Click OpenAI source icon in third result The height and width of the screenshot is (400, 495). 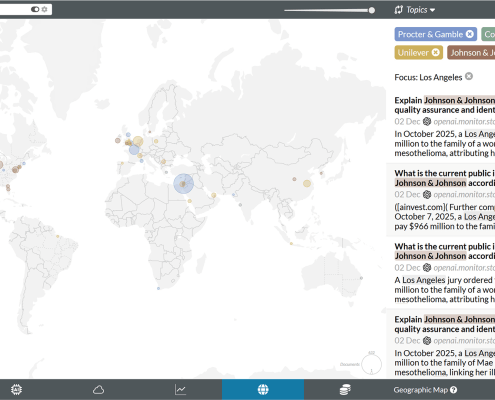(x=427, y=267)
